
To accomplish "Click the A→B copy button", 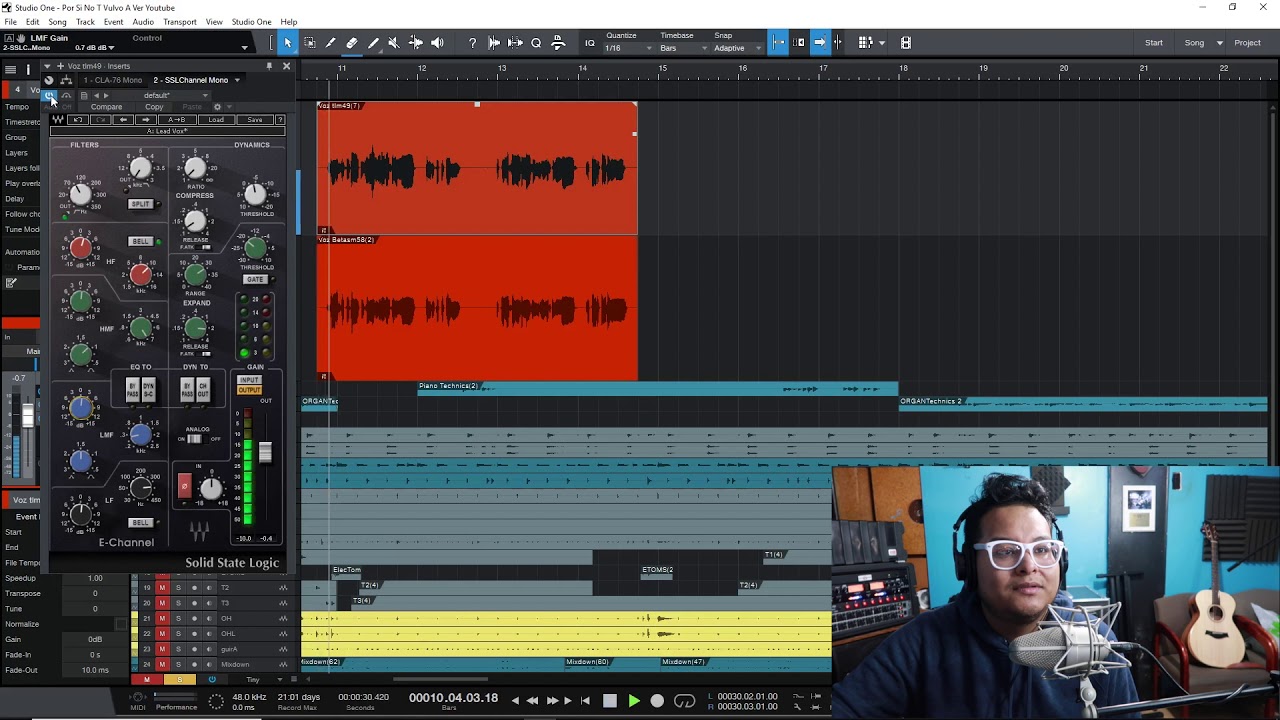I will click(177, 120).
